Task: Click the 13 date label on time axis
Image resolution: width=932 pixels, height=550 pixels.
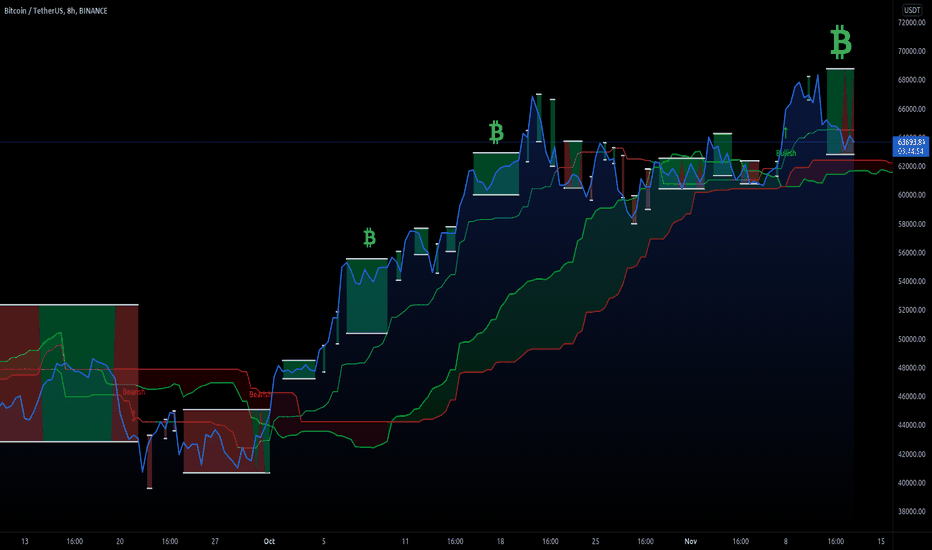Action: (24, 541)
